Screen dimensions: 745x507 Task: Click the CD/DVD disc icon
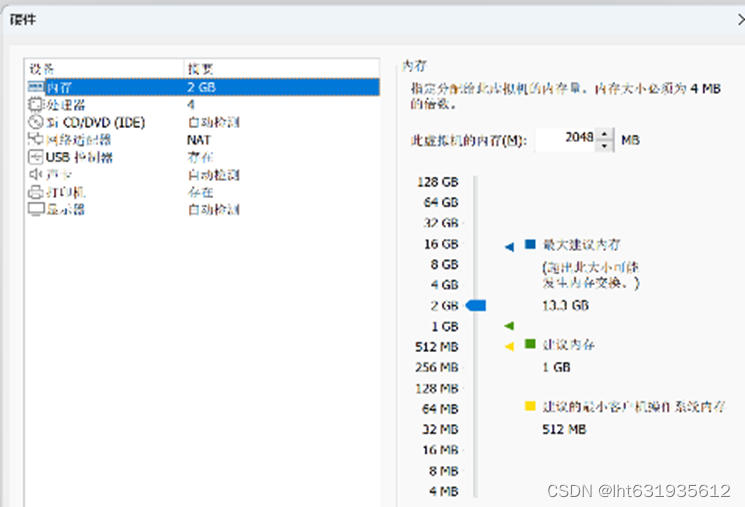click(x=36, y=122)
